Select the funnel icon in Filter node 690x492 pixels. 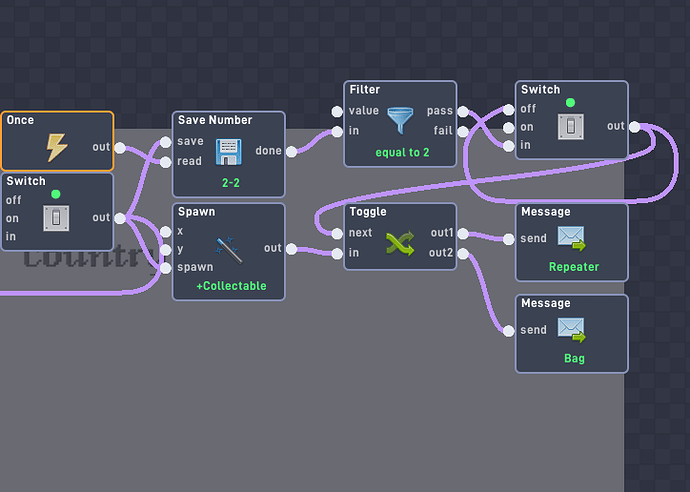pos(401,120)
